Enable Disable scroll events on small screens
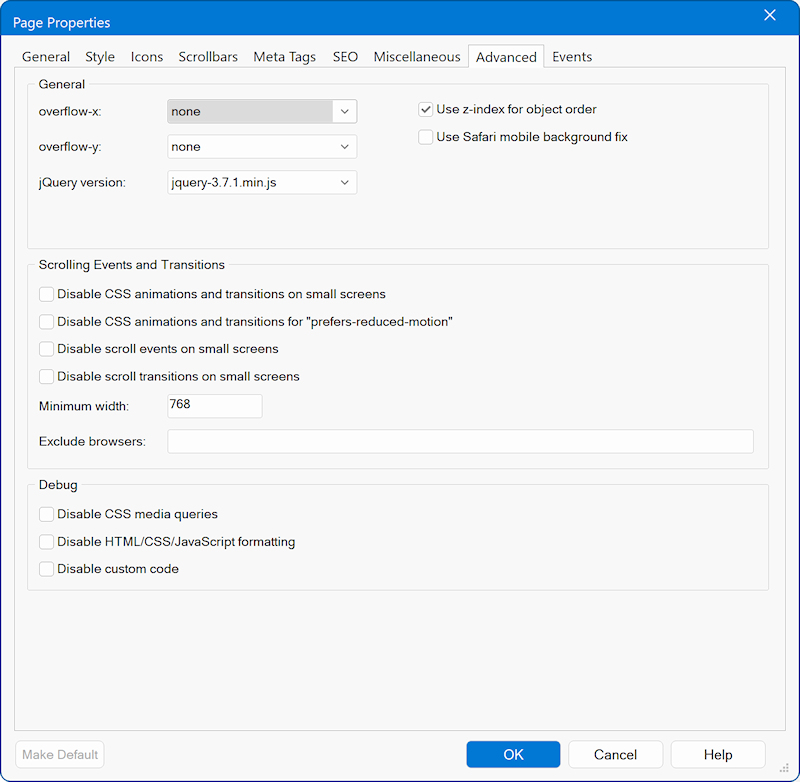800x782 pixels. 47,349
